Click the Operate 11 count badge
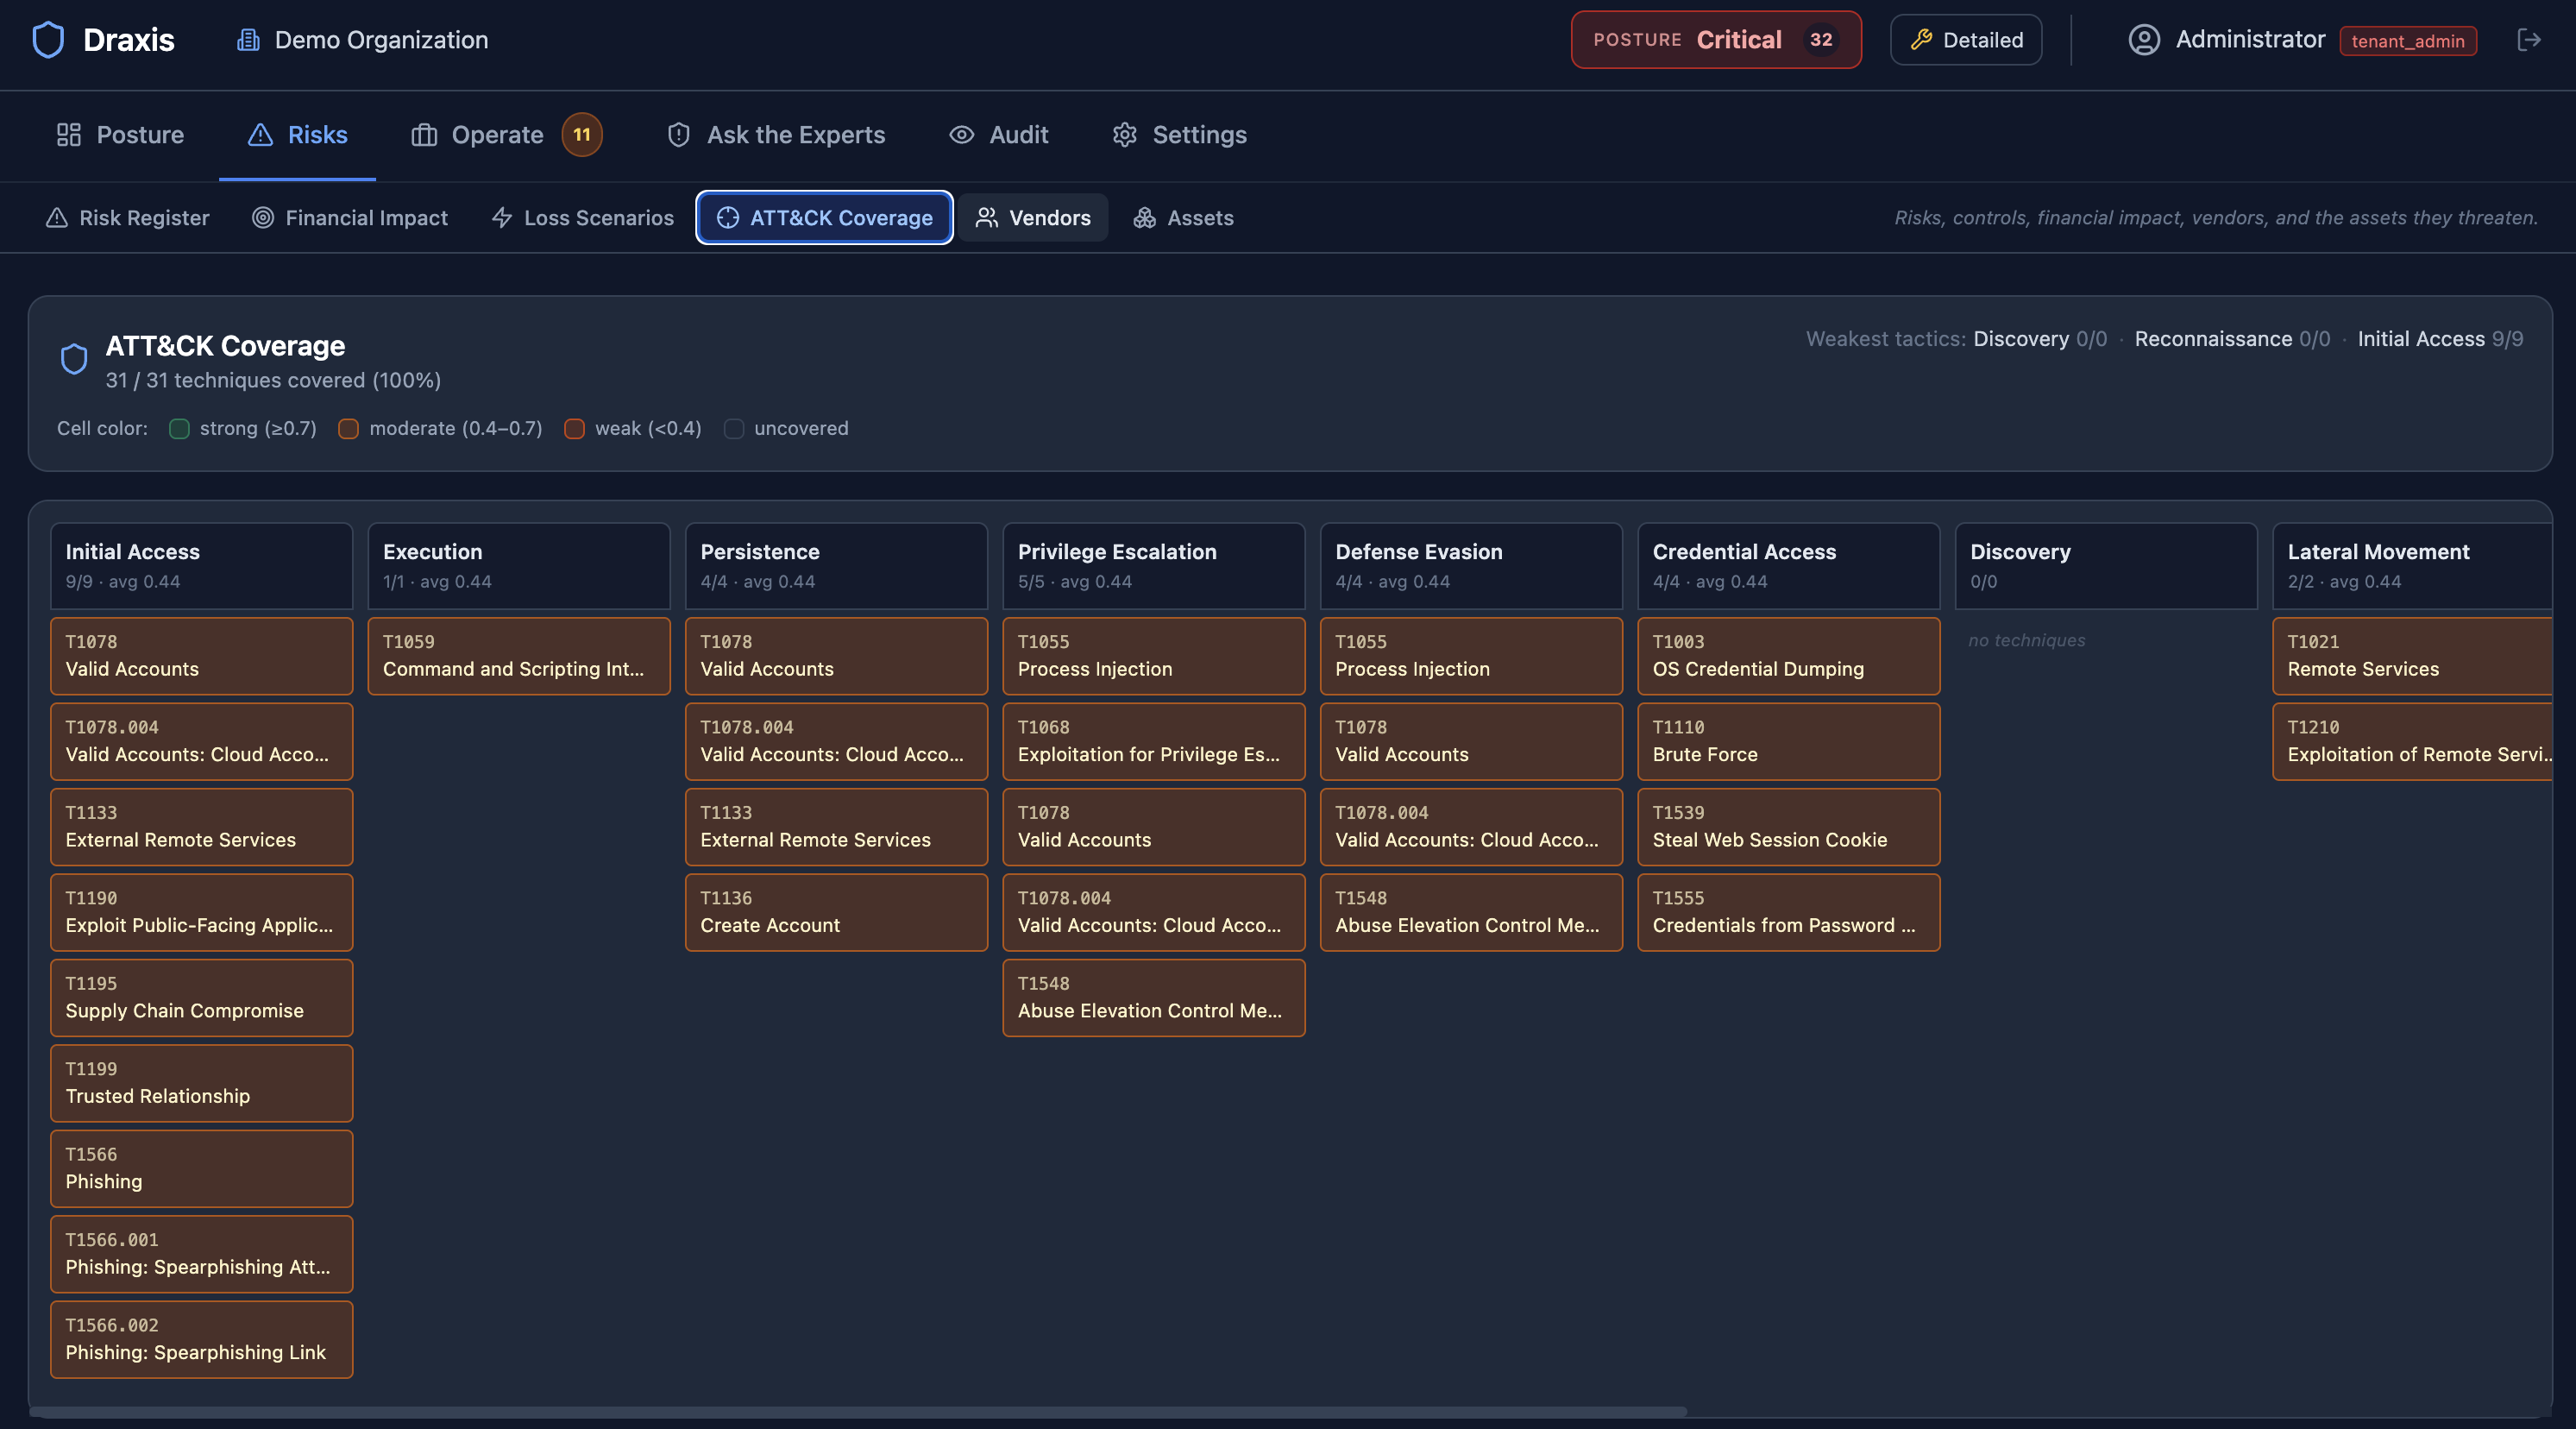The width and height of the screenshot is (2576, 1429). [x=582, y=135]
